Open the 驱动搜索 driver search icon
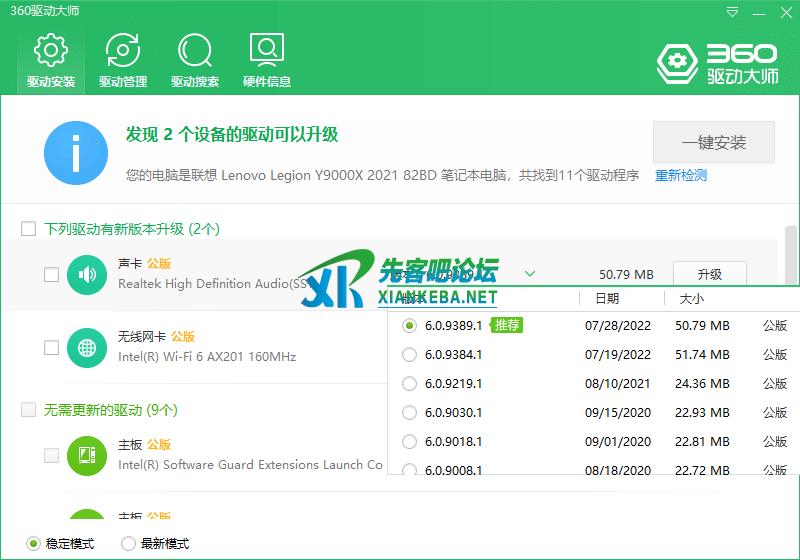The width and height of the screenshot is (800, 560). pyautogui.click(x=195, y=60)
